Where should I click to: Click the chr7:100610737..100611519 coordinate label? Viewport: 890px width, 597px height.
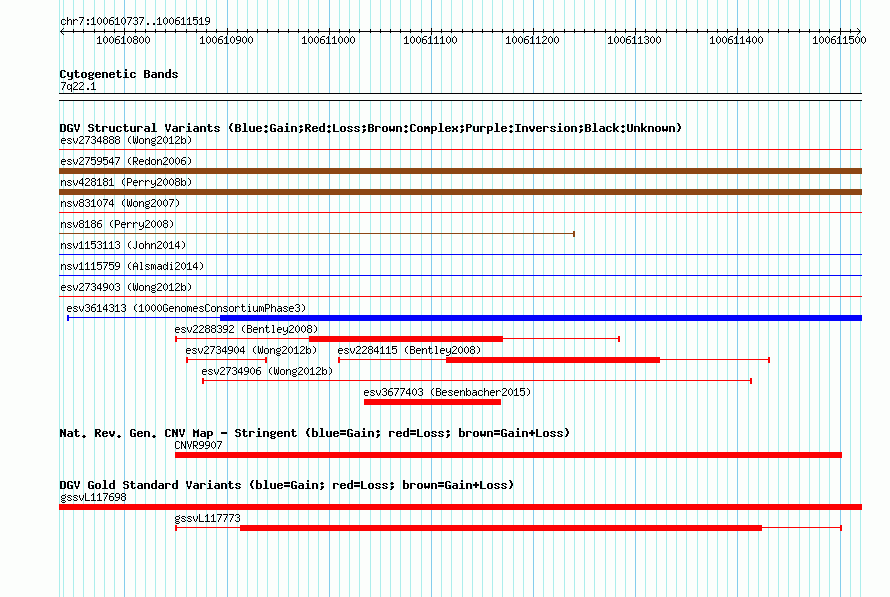click(x=135, y=21)
